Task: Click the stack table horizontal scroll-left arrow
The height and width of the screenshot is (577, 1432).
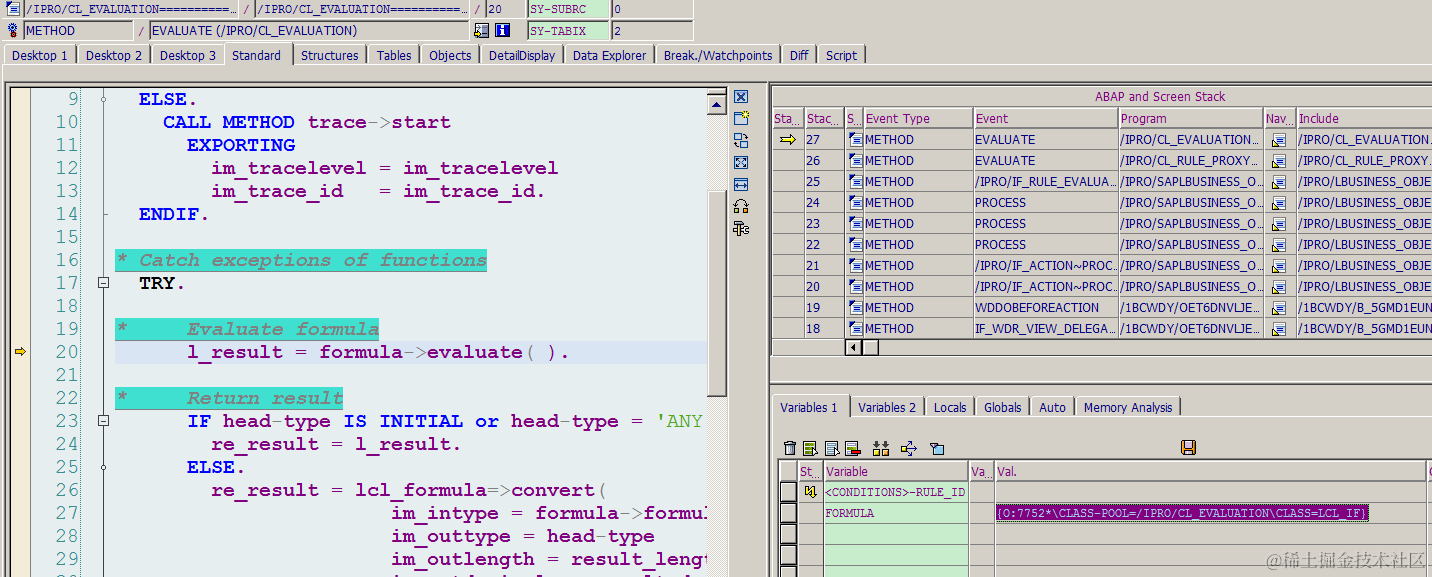Action: coord(853,347)
